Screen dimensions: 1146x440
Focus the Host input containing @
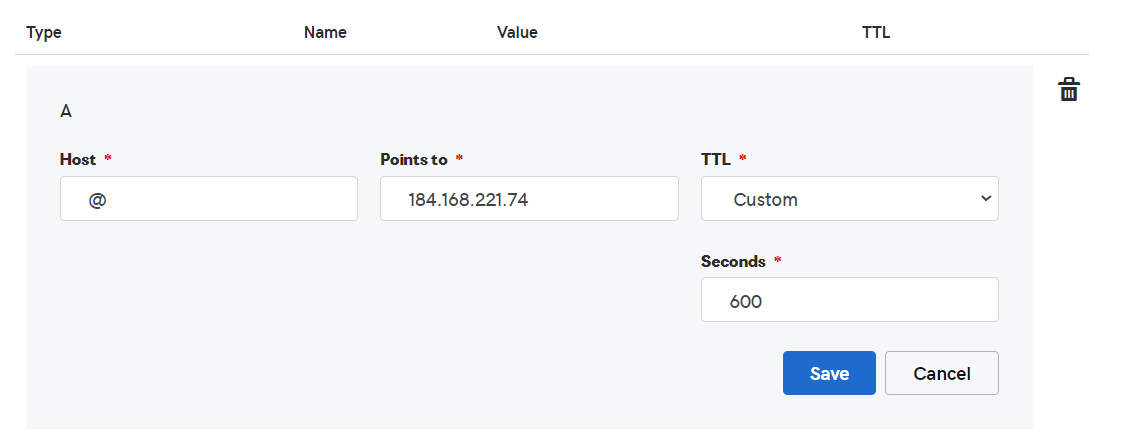(x=208, y=198)
